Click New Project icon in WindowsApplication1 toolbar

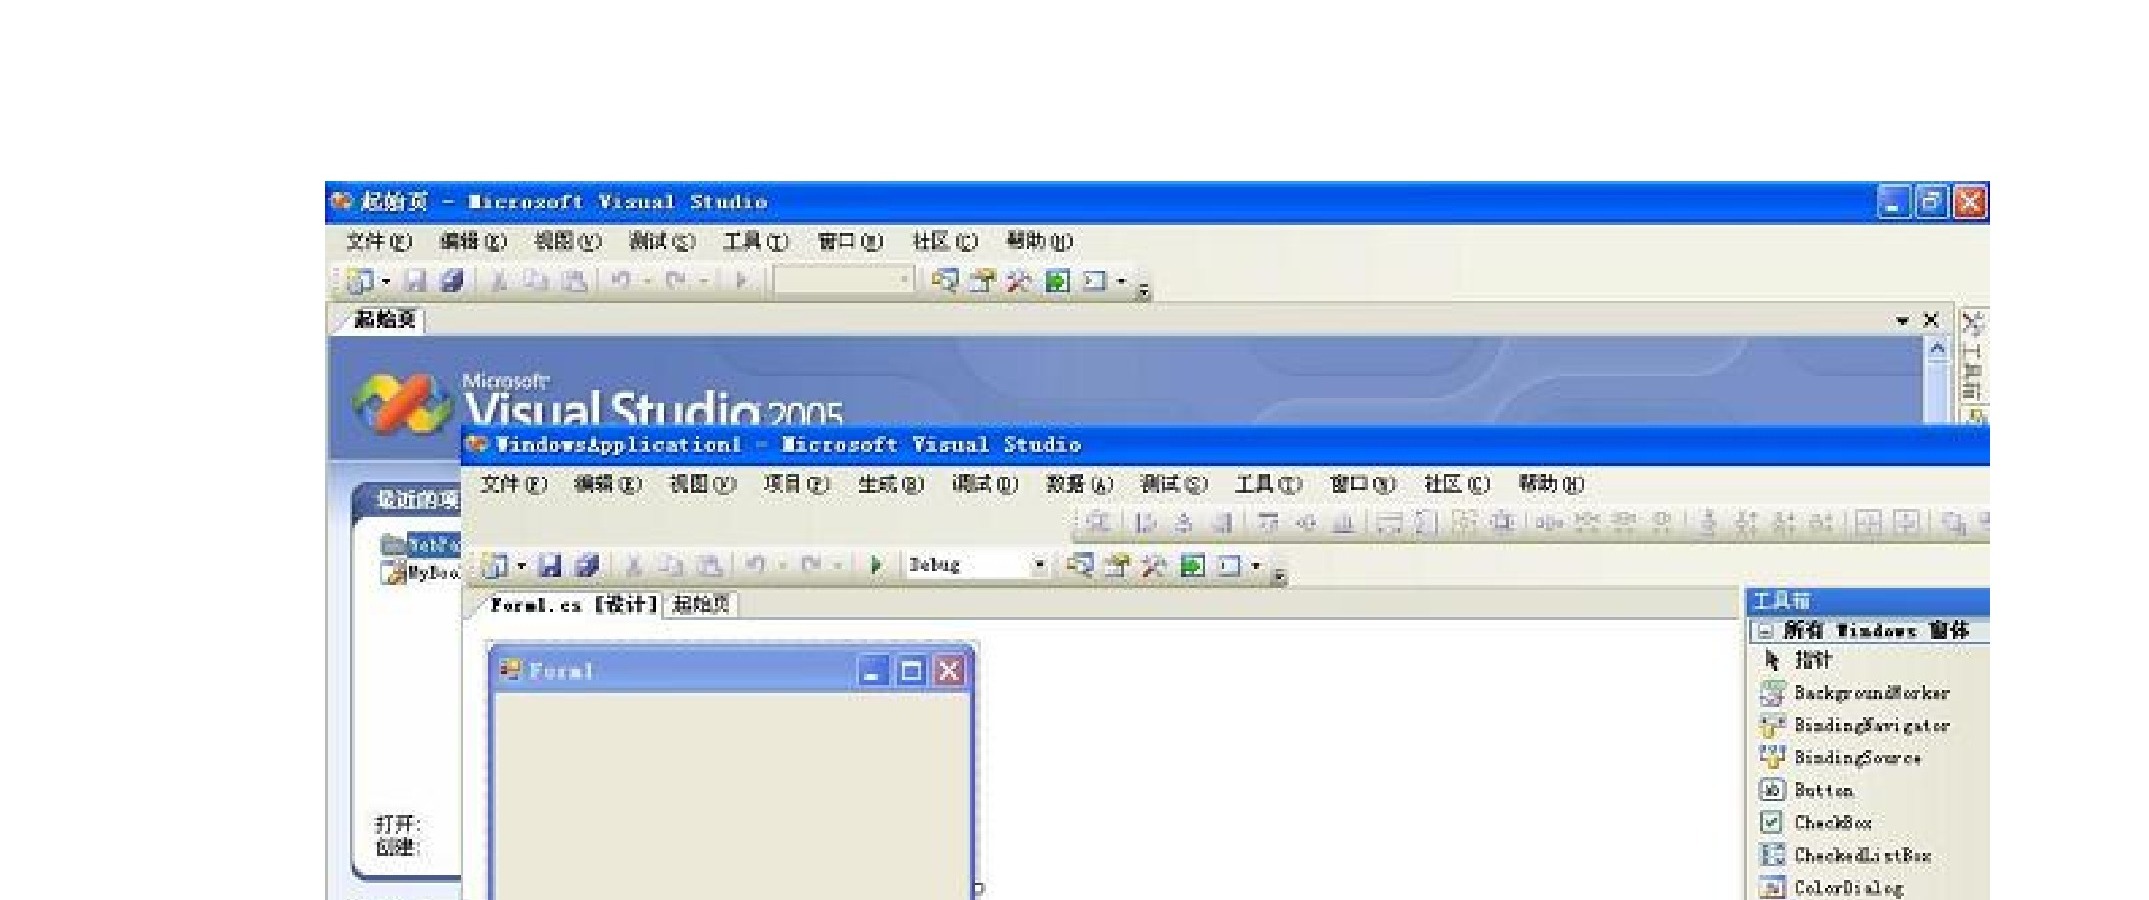tap(494, 566)
